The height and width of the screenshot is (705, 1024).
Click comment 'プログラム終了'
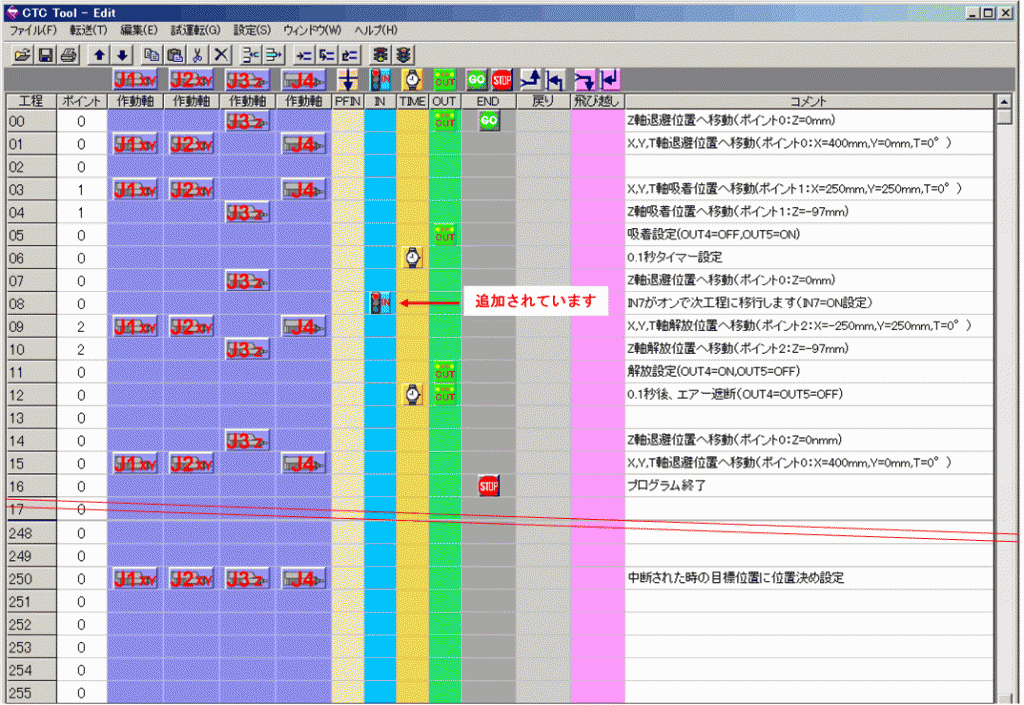pos(666,486)
